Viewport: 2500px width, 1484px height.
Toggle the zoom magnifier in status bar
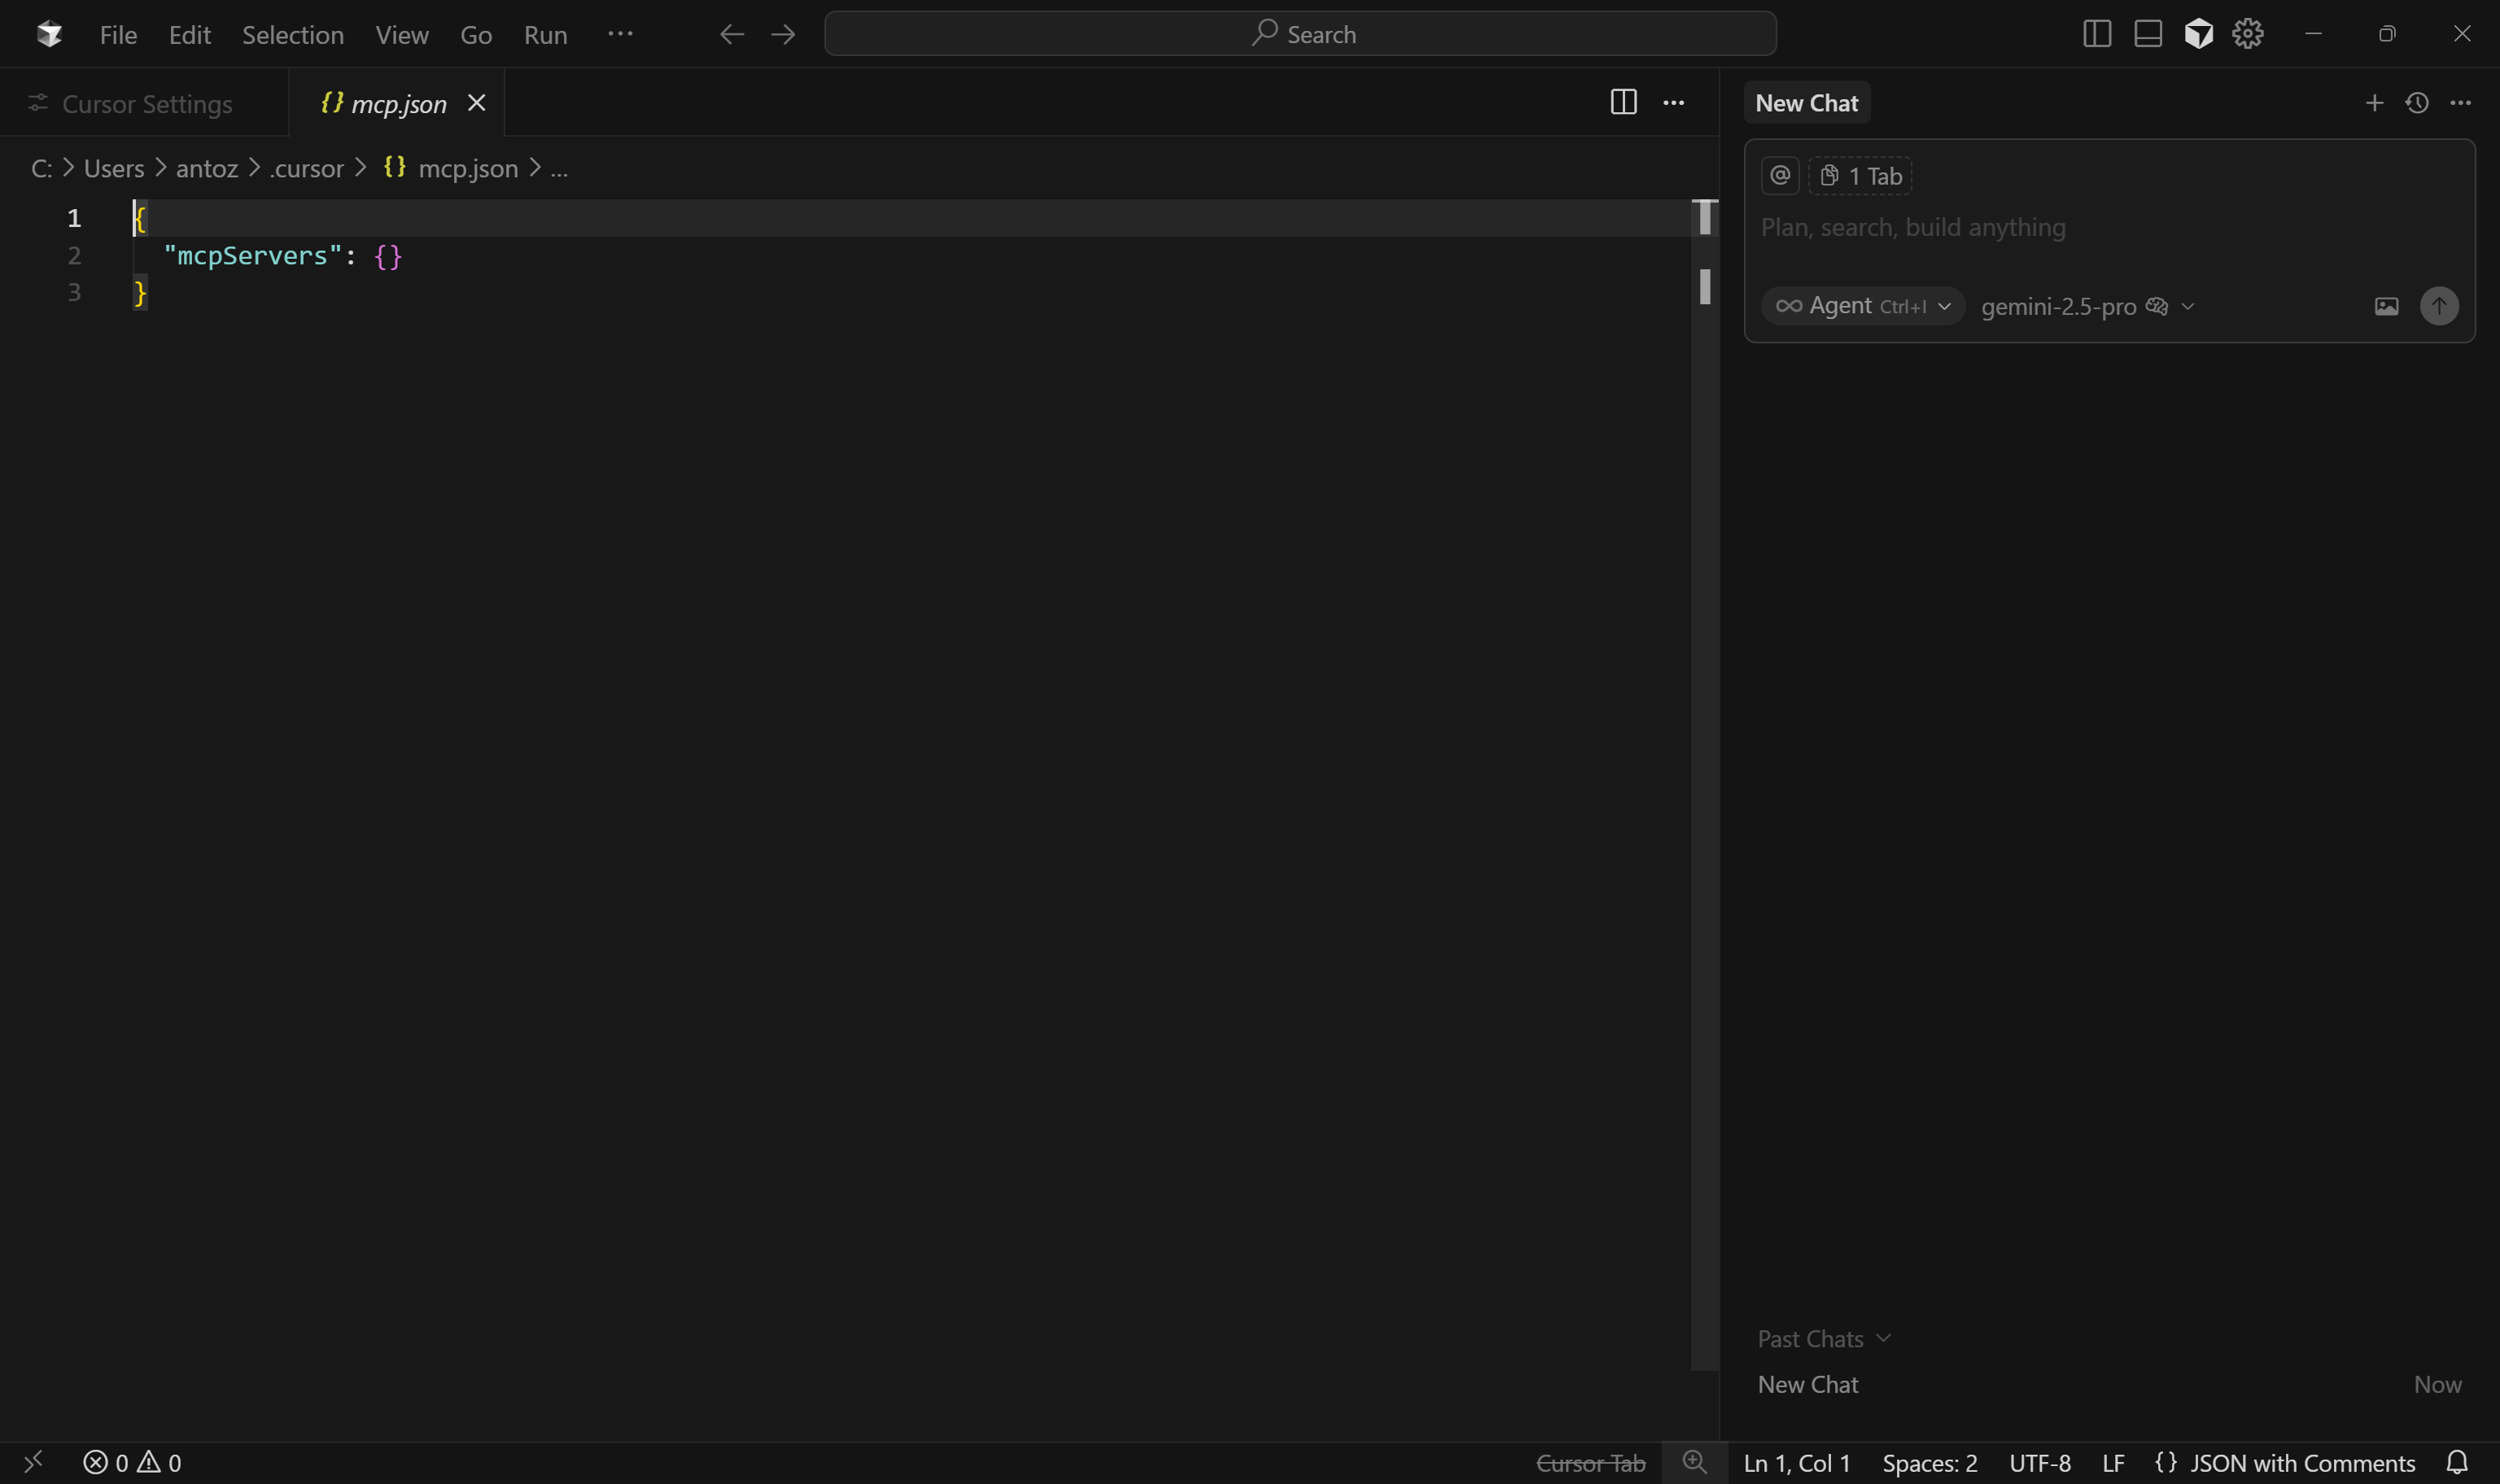(1693, 1462)
